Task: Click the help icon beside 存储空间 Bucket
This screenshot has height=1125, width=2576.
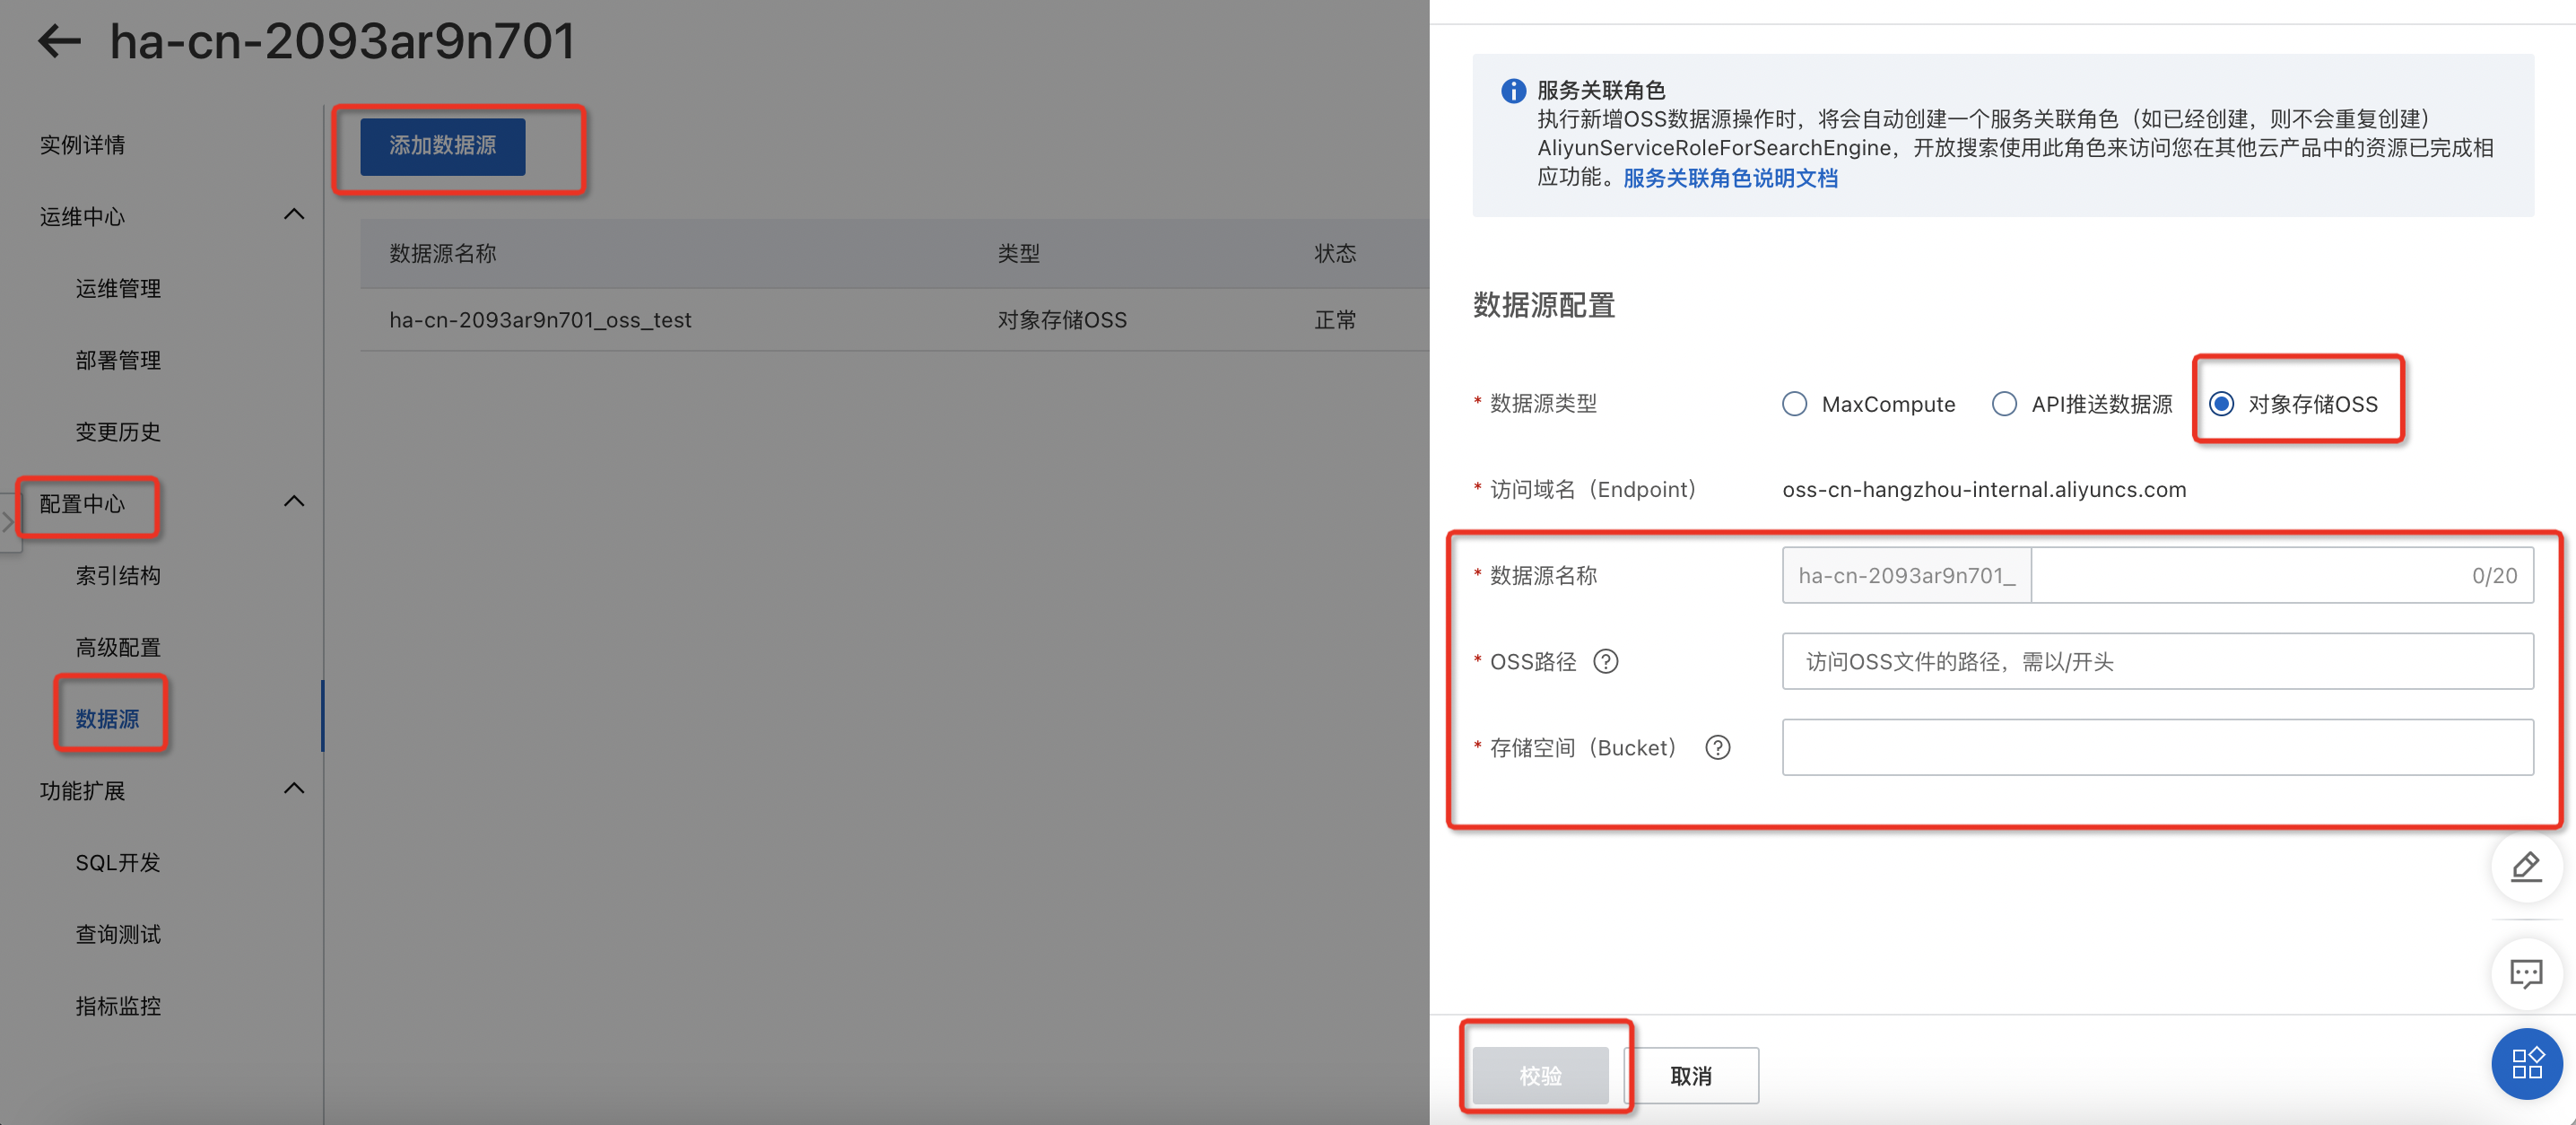Action: pos(1717,747)
